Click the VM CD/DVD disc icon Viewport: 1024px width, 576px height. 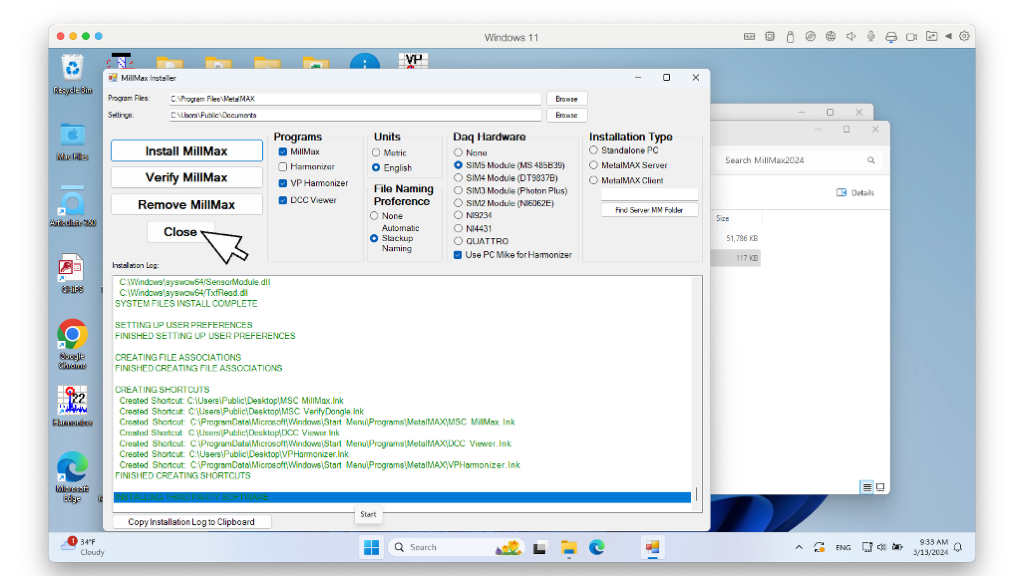click(810, 37)
